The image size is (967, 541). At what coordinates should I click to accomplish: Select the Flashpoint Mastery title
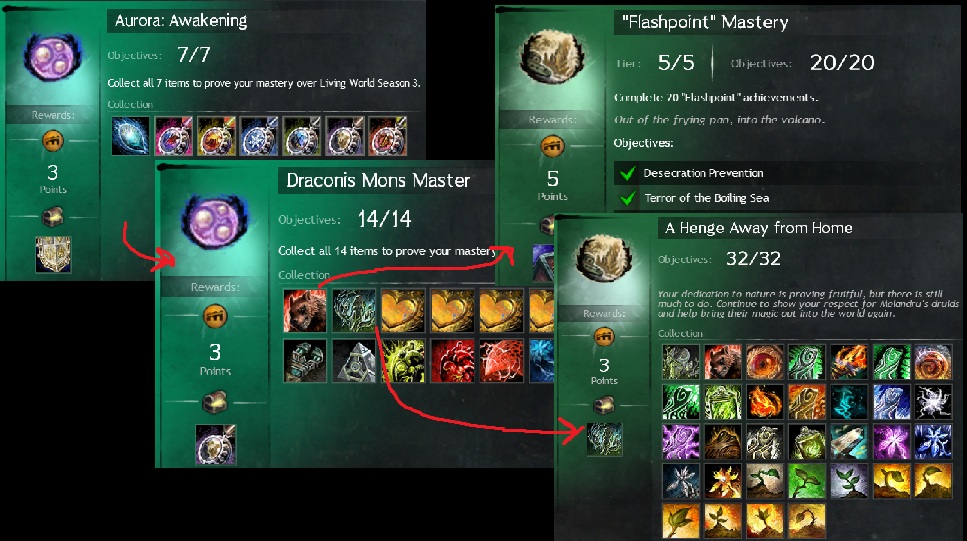click(705, 23)
